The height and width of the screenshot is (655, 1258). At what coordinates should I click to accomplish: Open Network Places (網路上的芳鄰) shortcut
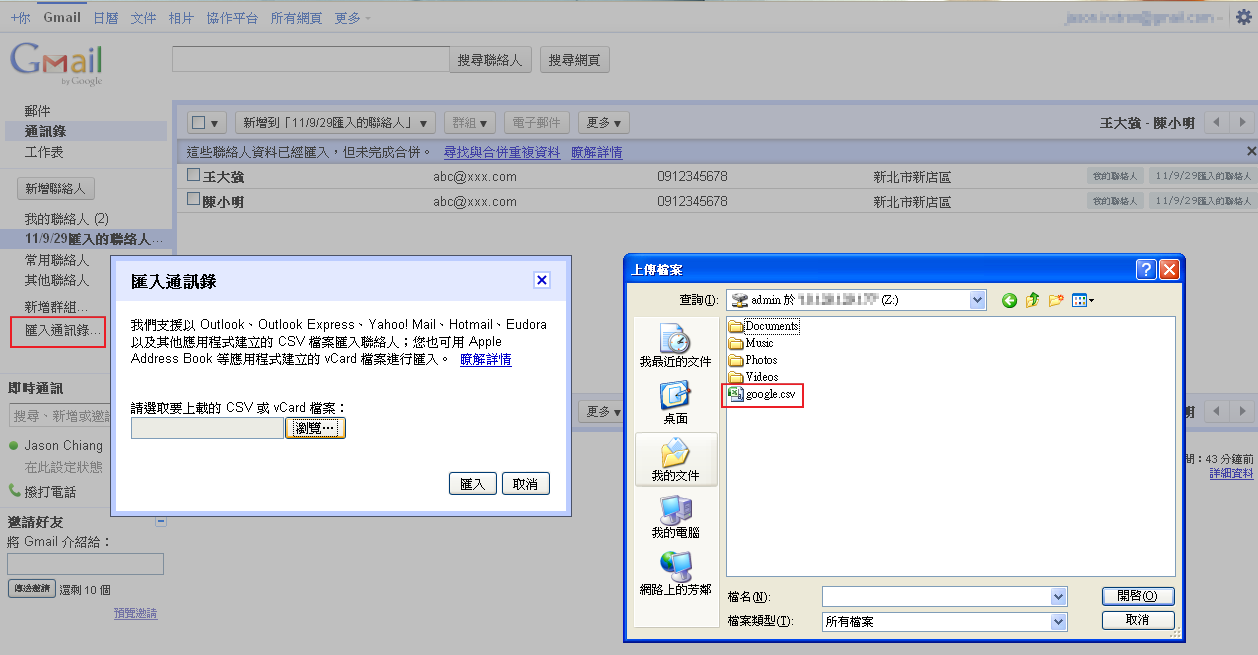(675, 575)
